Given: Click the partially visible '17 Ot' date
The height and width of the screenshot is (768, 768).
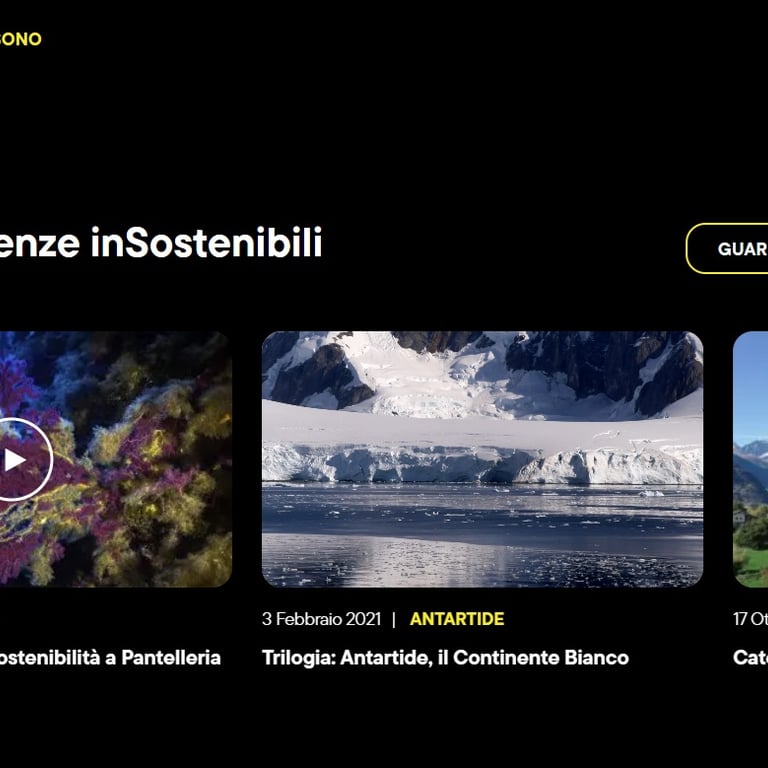Looking at the screenshot, I should point(750,619).
